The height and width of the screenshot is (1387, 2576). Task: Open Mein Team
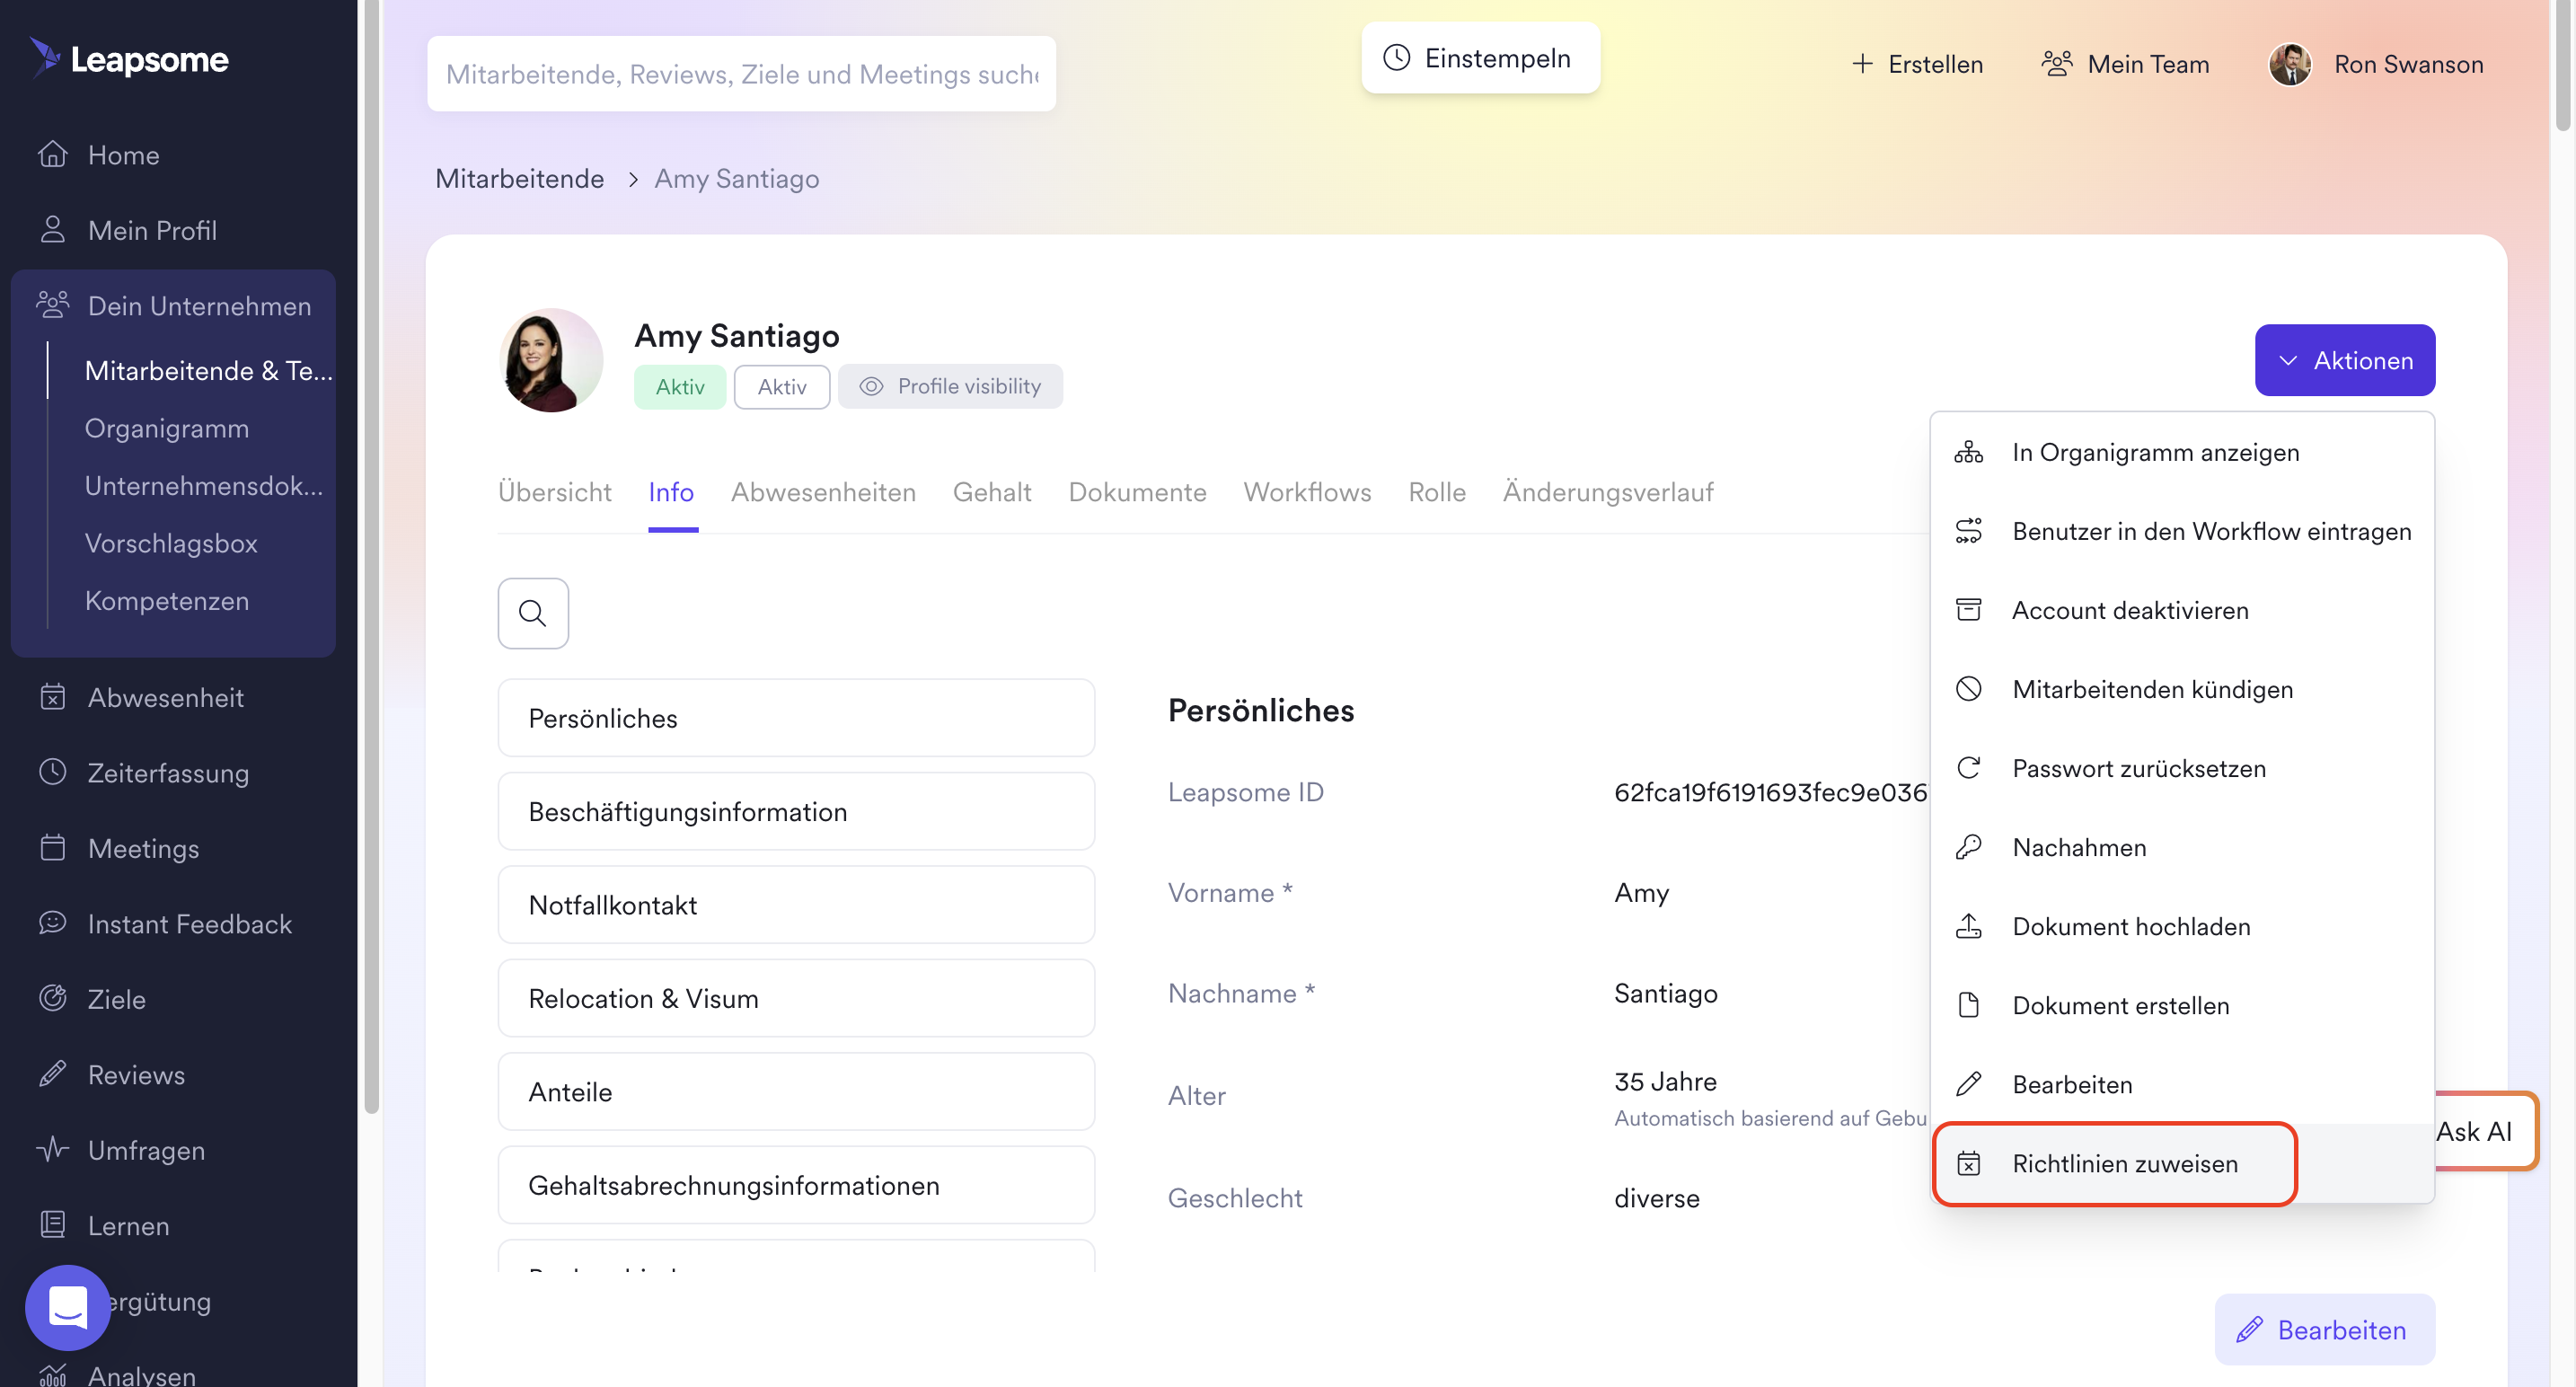tap(2125, 64)
